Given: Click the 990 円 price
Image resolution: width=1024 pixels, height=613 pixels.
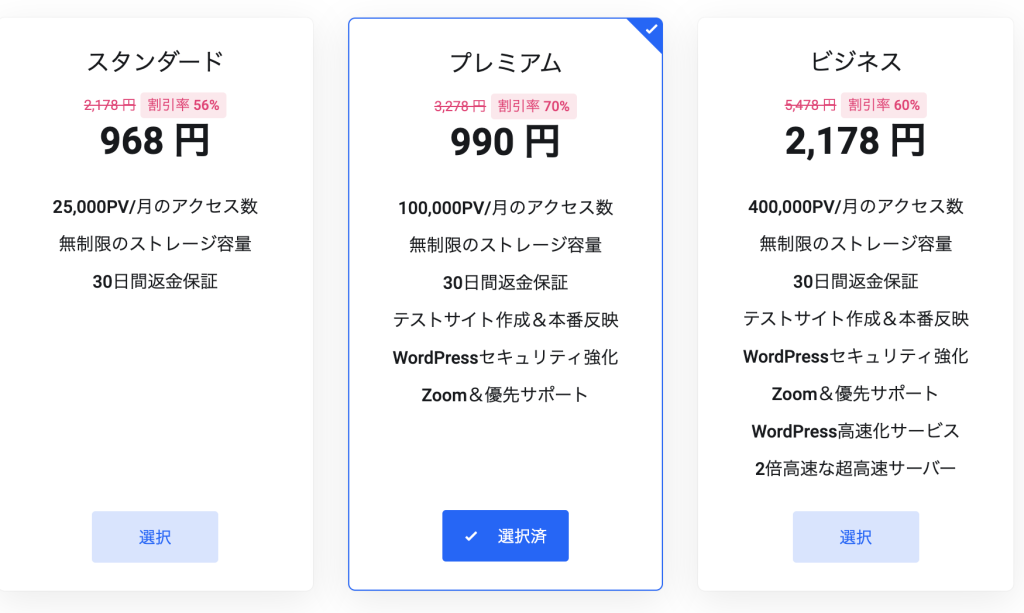Looking at the screenshot, I should click(505, 142).
